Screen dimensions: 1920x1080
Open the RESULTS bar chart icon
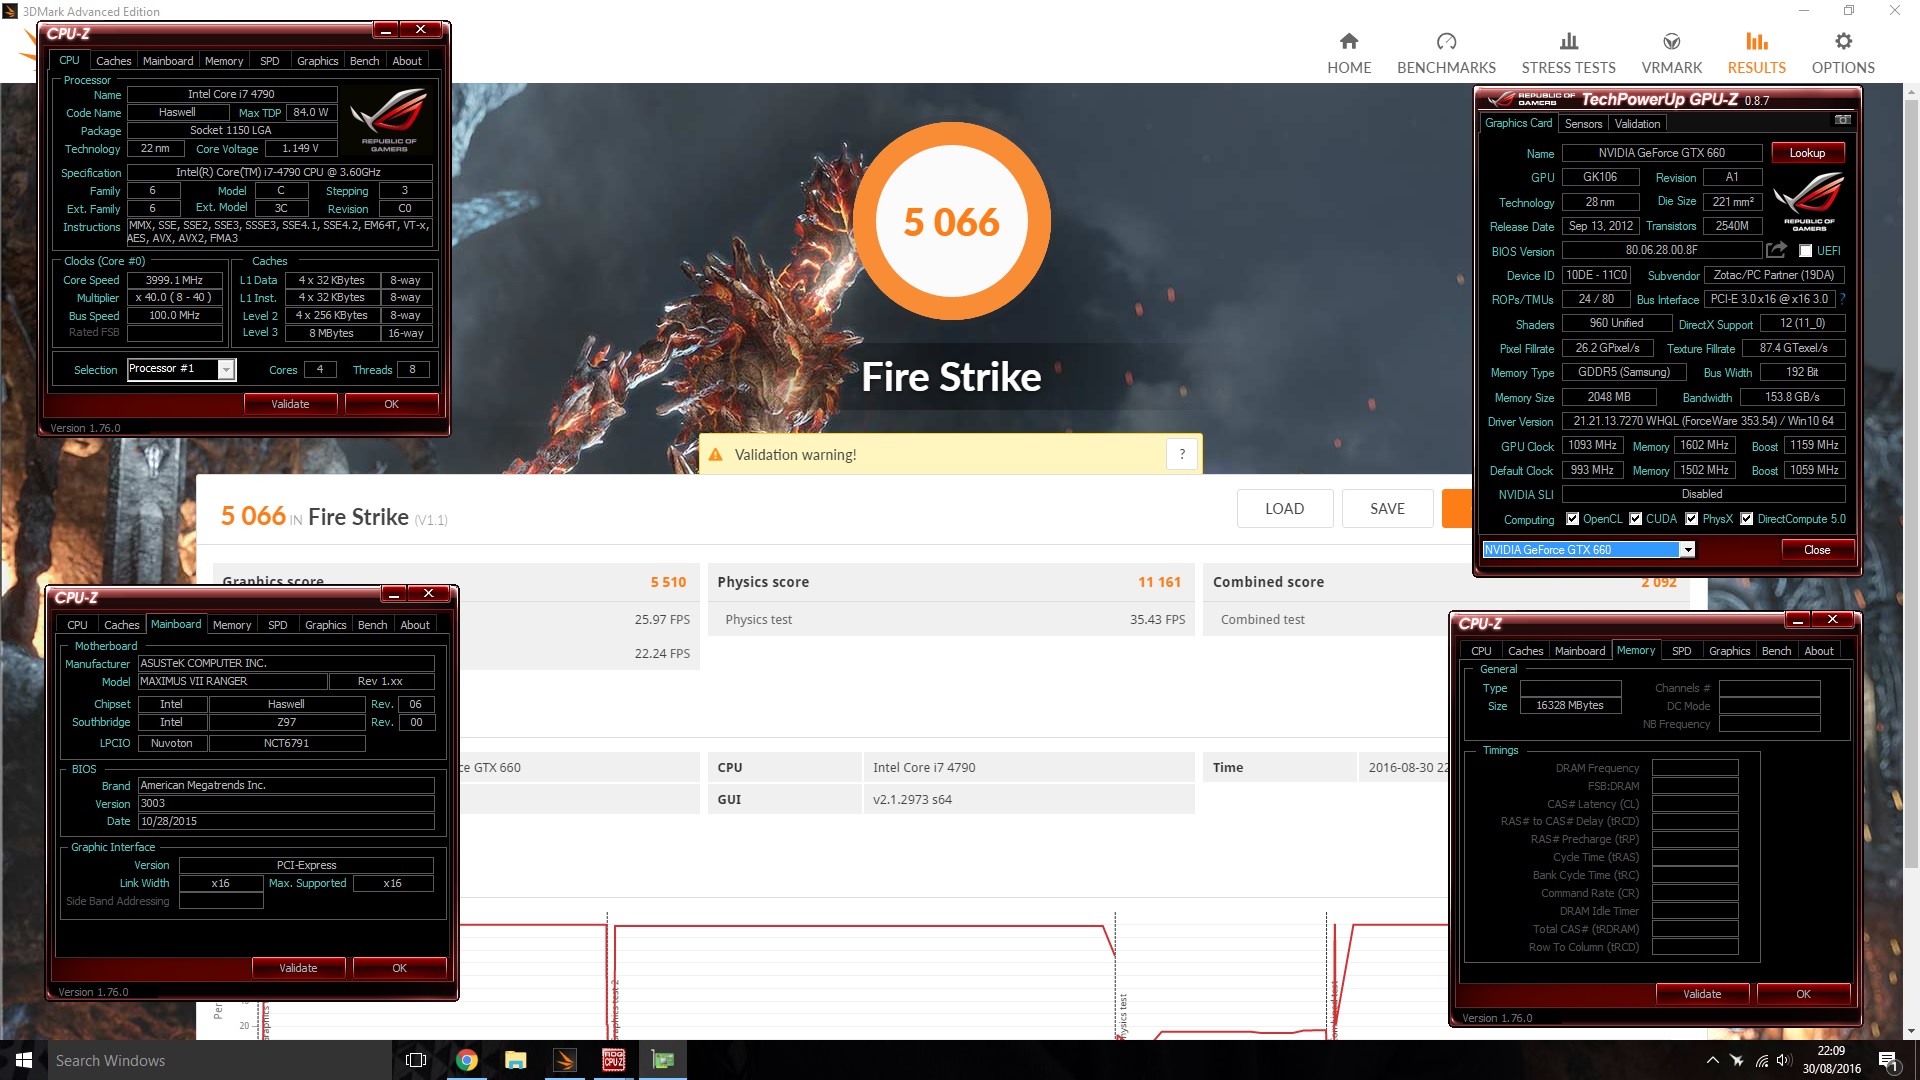[x=1756, y=41]
